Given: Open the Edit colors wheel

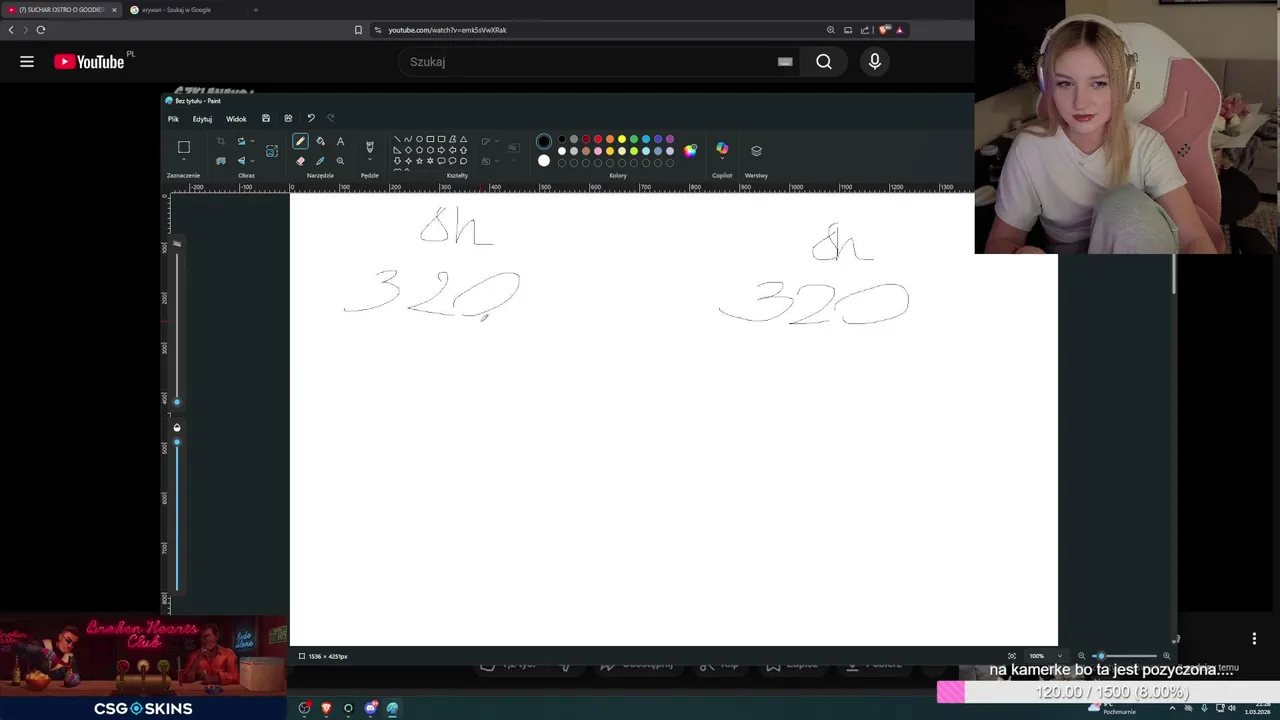Looking at the screenshot, I should (x=690, y=151).
